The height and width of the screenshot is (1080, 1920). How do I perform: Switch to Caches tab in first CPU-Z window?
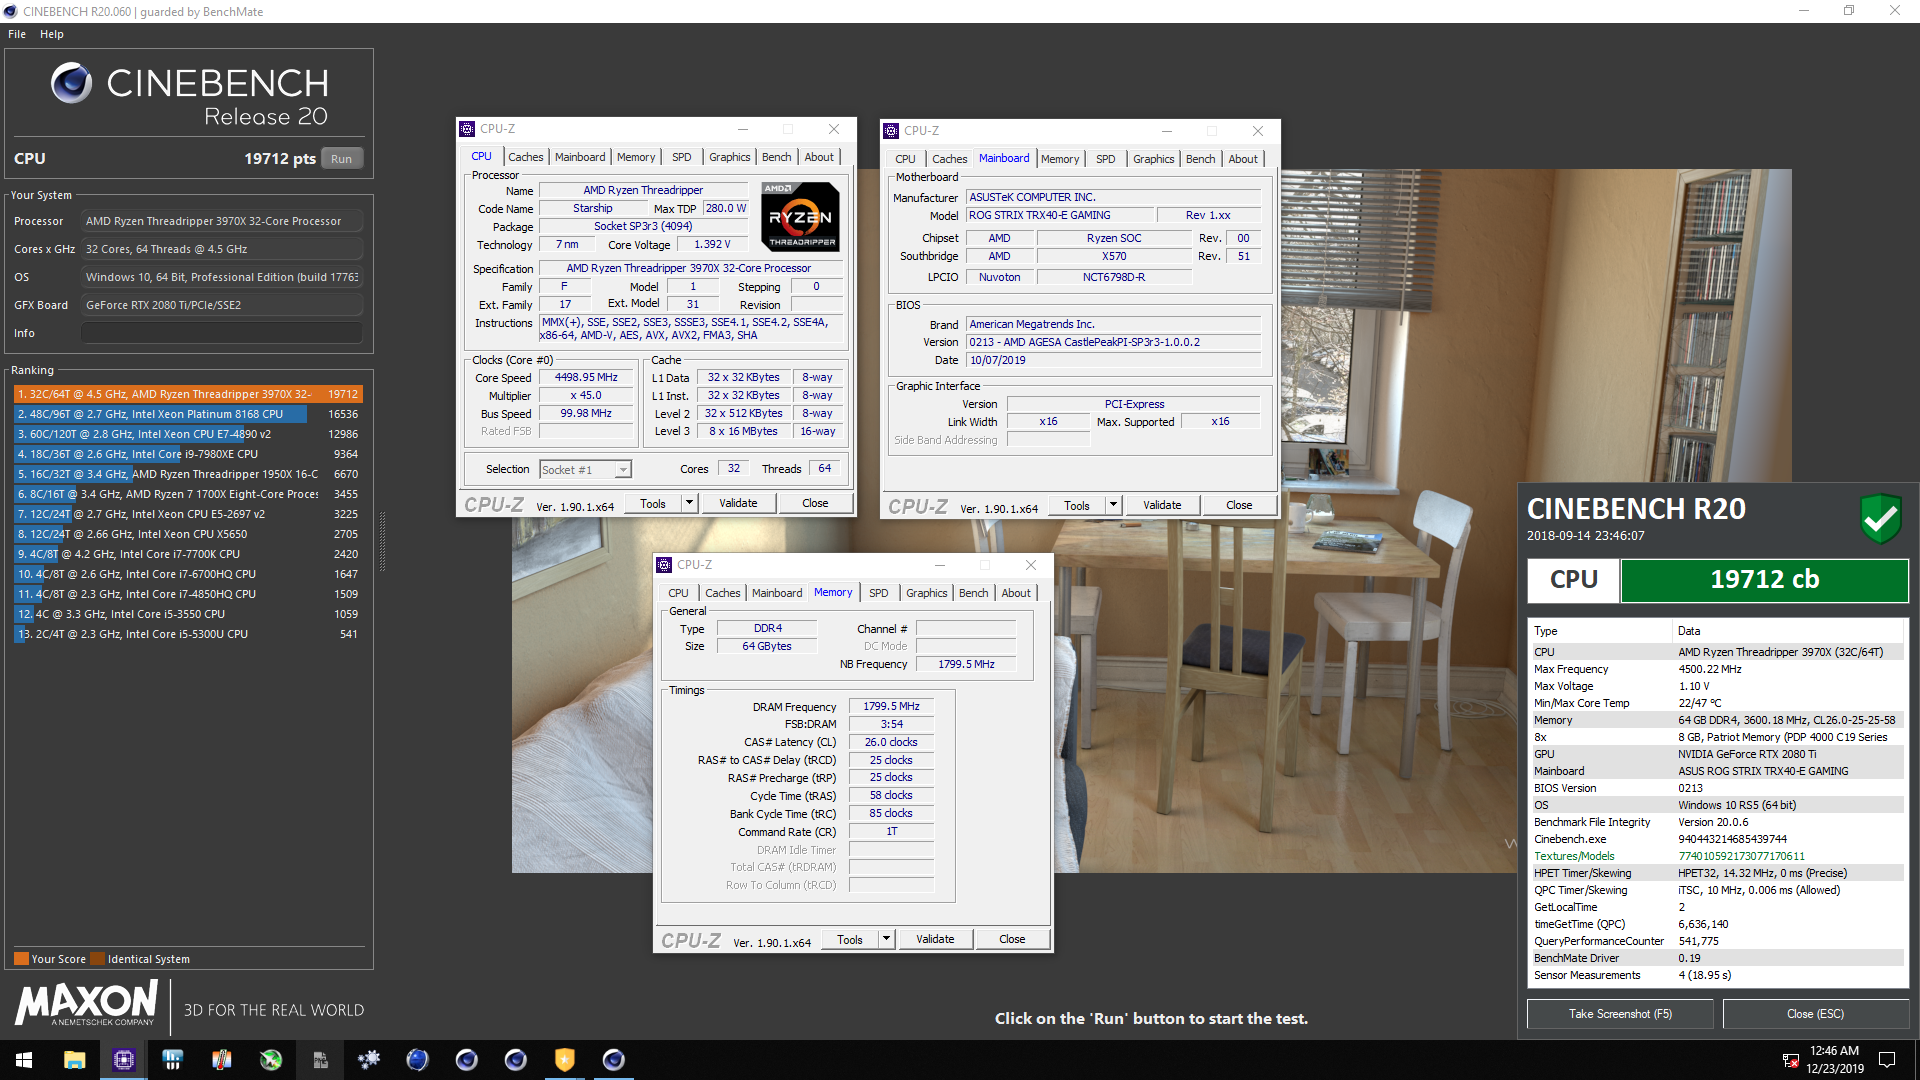tap(525, 157)
